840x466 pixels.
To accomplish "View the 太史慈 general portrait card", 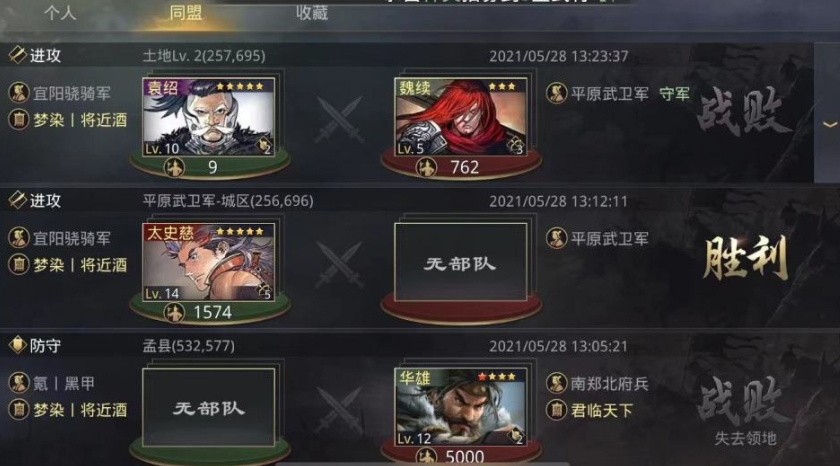I will click(x=208, y=262).
